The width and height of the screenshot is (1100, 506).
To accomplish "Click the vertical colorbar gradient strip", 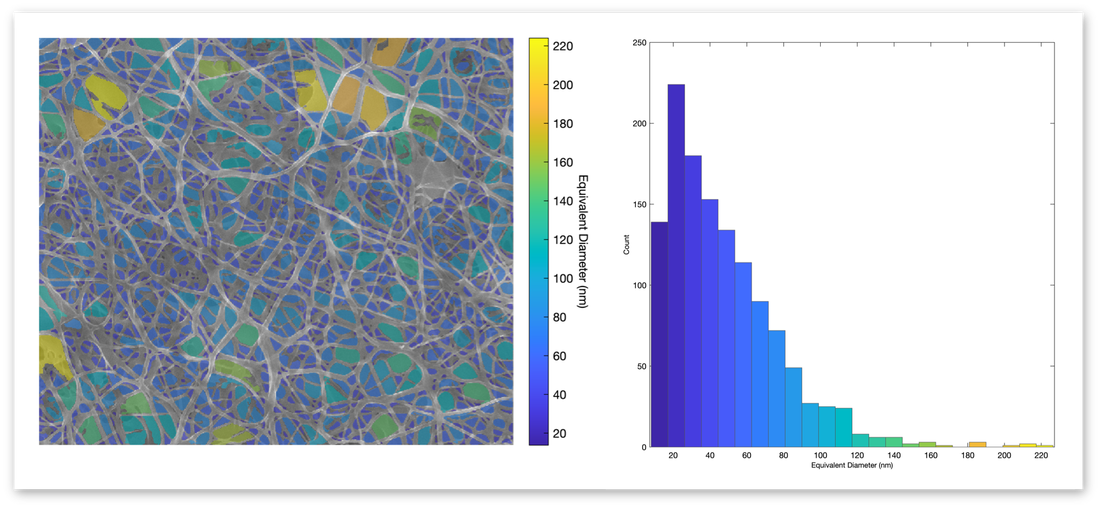I will [x=538, y=241].
